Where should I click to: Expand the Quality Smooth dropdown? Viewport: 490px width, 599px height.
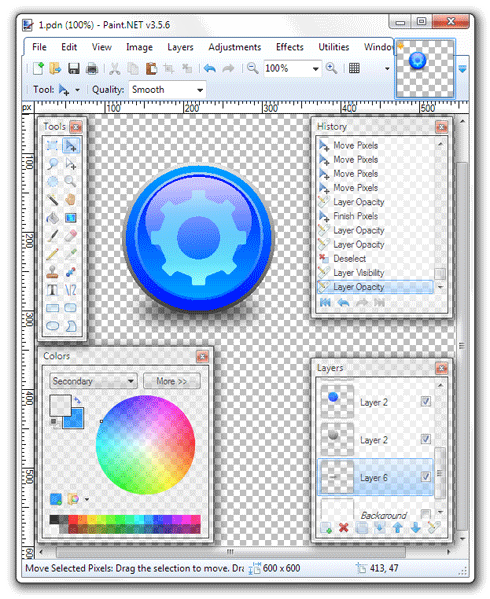click(x=167, y=90)
